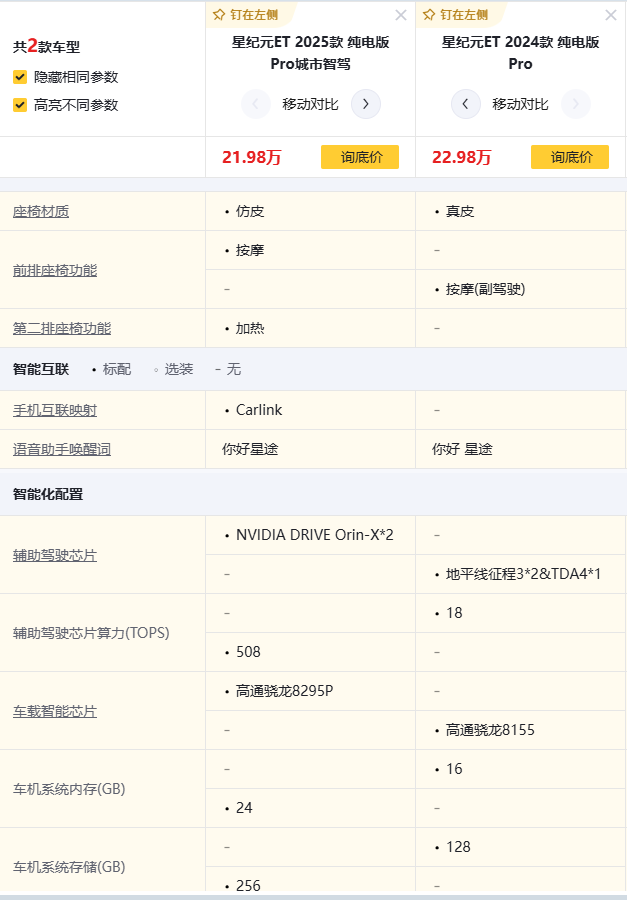Image resolution: width=627 pixels, height=900 pixels.
Task: Move 2024 model column left
Action: (x=465, y=104)
